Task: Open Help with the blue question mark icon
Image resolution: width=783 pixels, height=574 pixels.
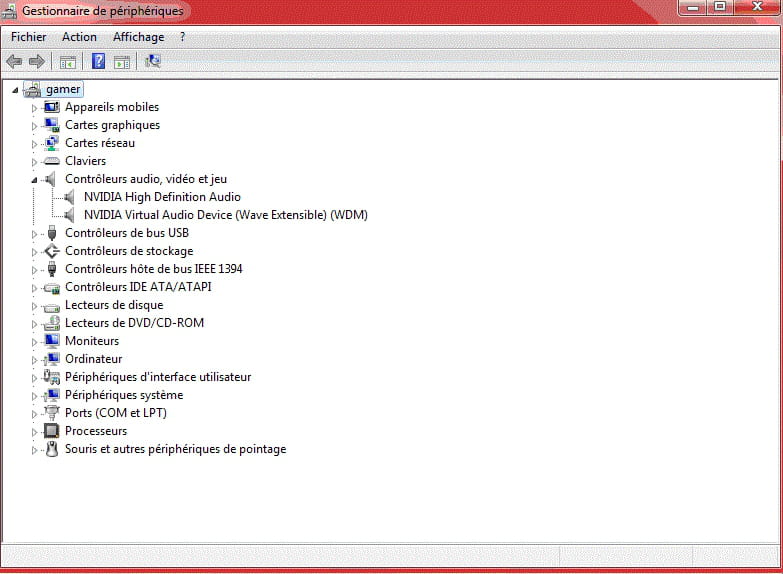Action: pos(98,61)
